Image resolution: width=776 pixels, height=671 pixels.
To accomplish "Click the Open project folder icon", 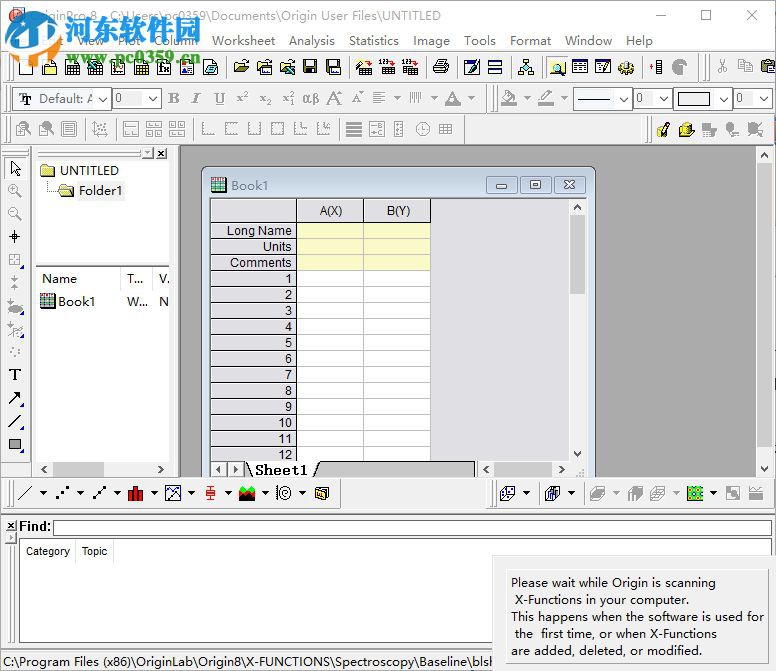I will point(241,66).
